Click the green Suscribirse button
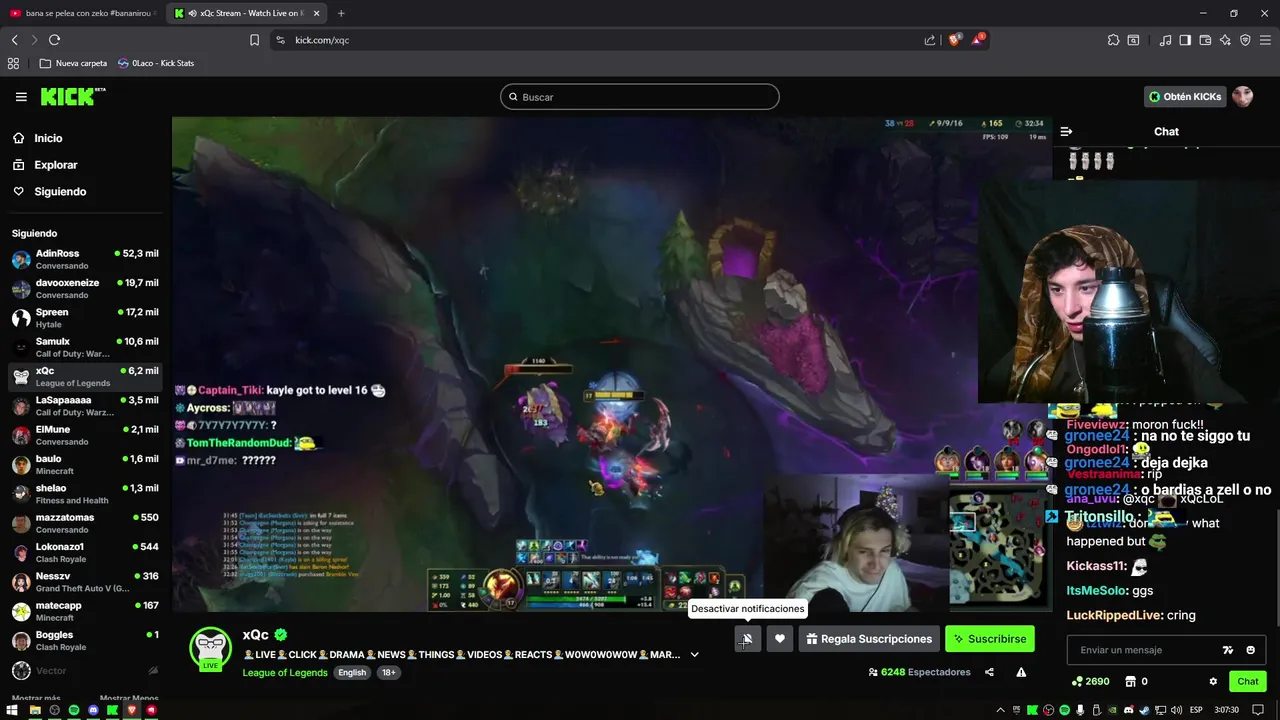 click(990, 639)
